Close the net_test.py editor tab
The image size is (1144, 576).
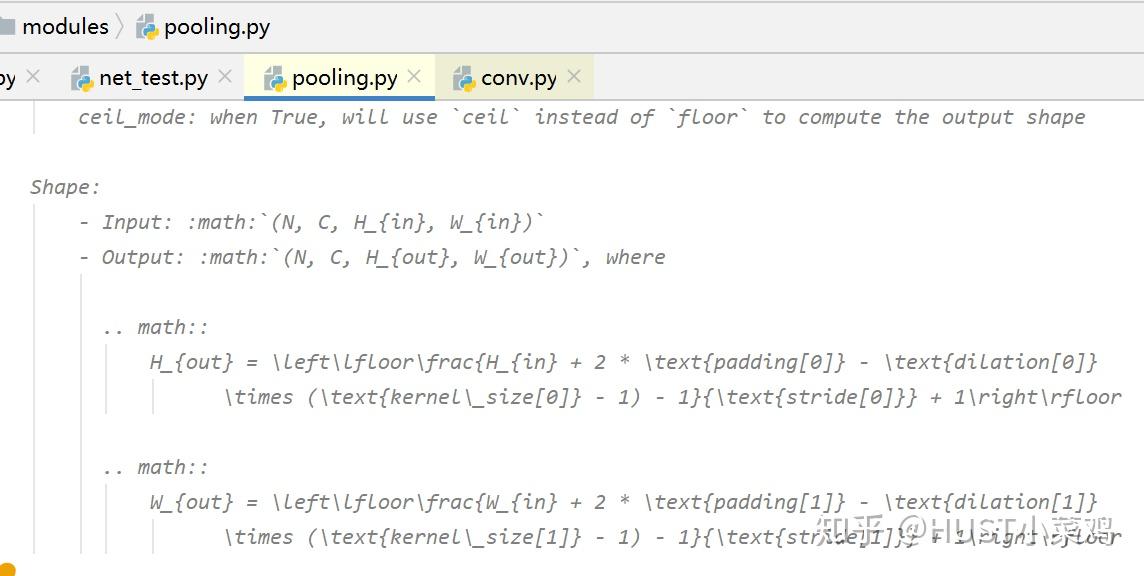tap(225, 77)
